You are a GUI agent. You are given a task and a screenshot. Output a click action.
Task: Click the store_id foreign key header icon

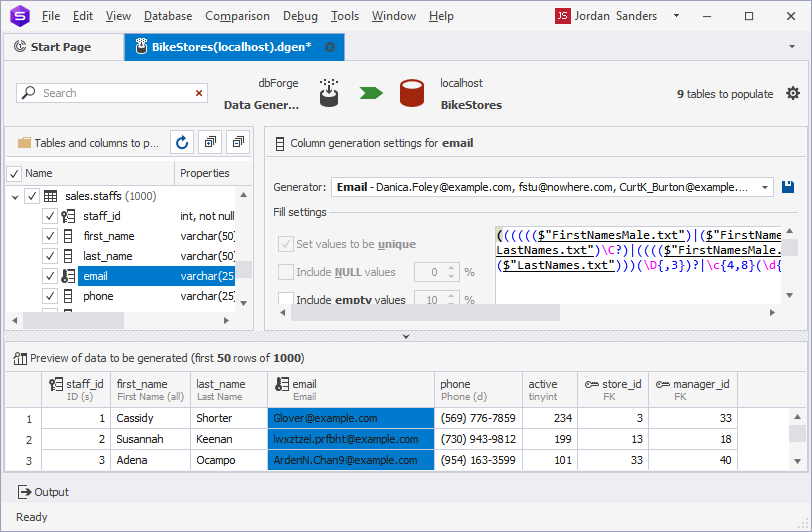point(592,384)
